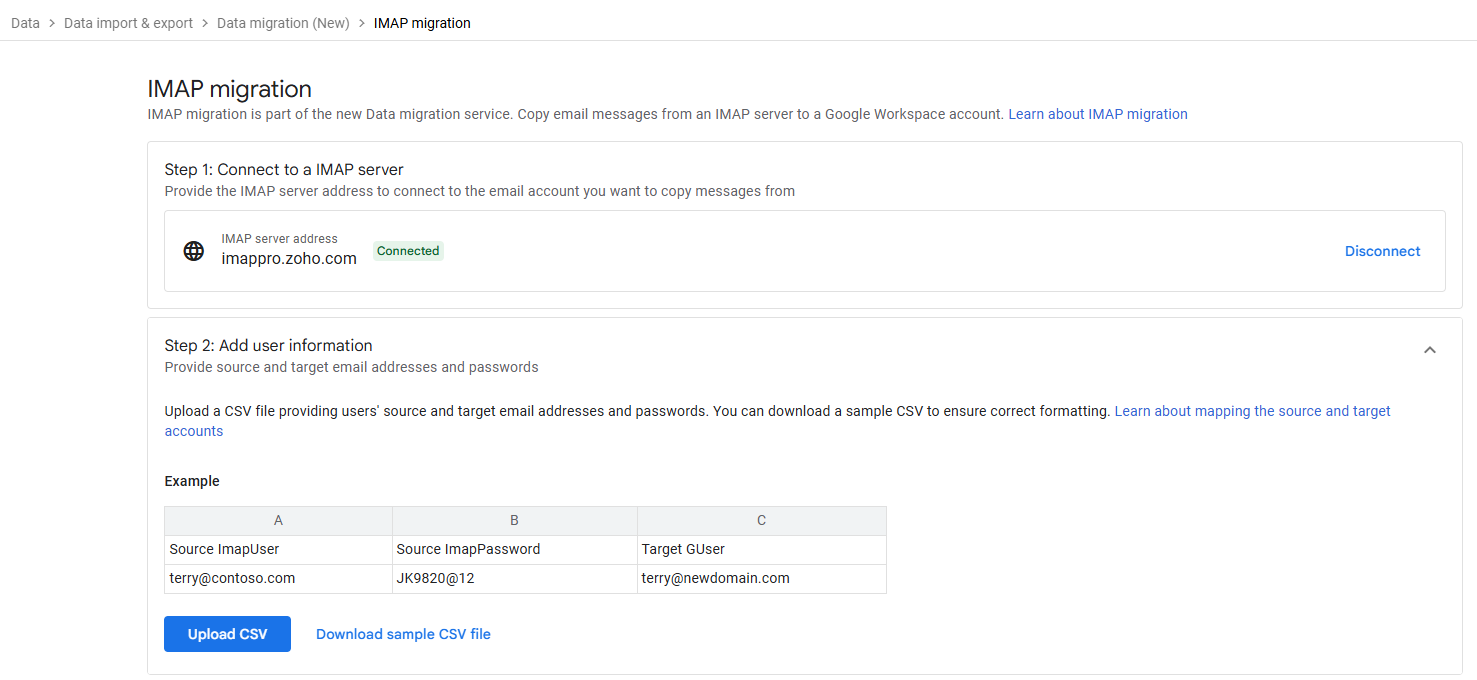Click column header B in example table

tap(514, 520)
